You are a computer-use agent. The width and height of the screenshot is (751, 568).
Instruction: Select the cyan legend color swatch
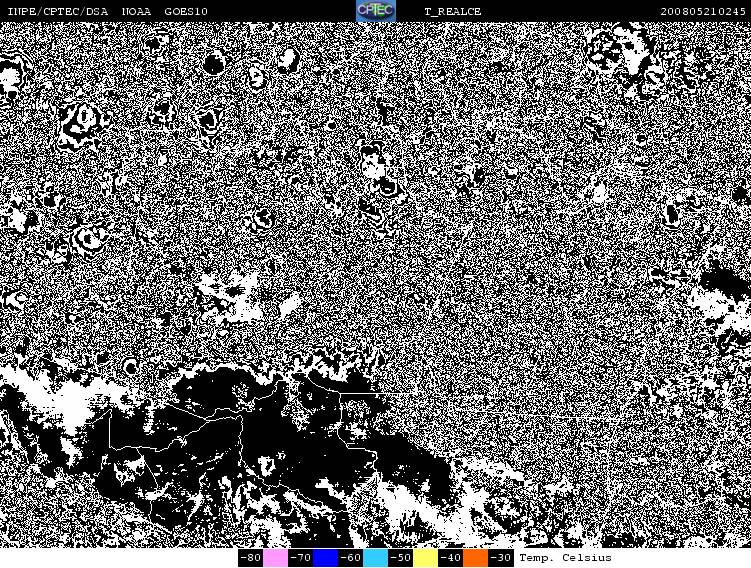pos(375,558)
